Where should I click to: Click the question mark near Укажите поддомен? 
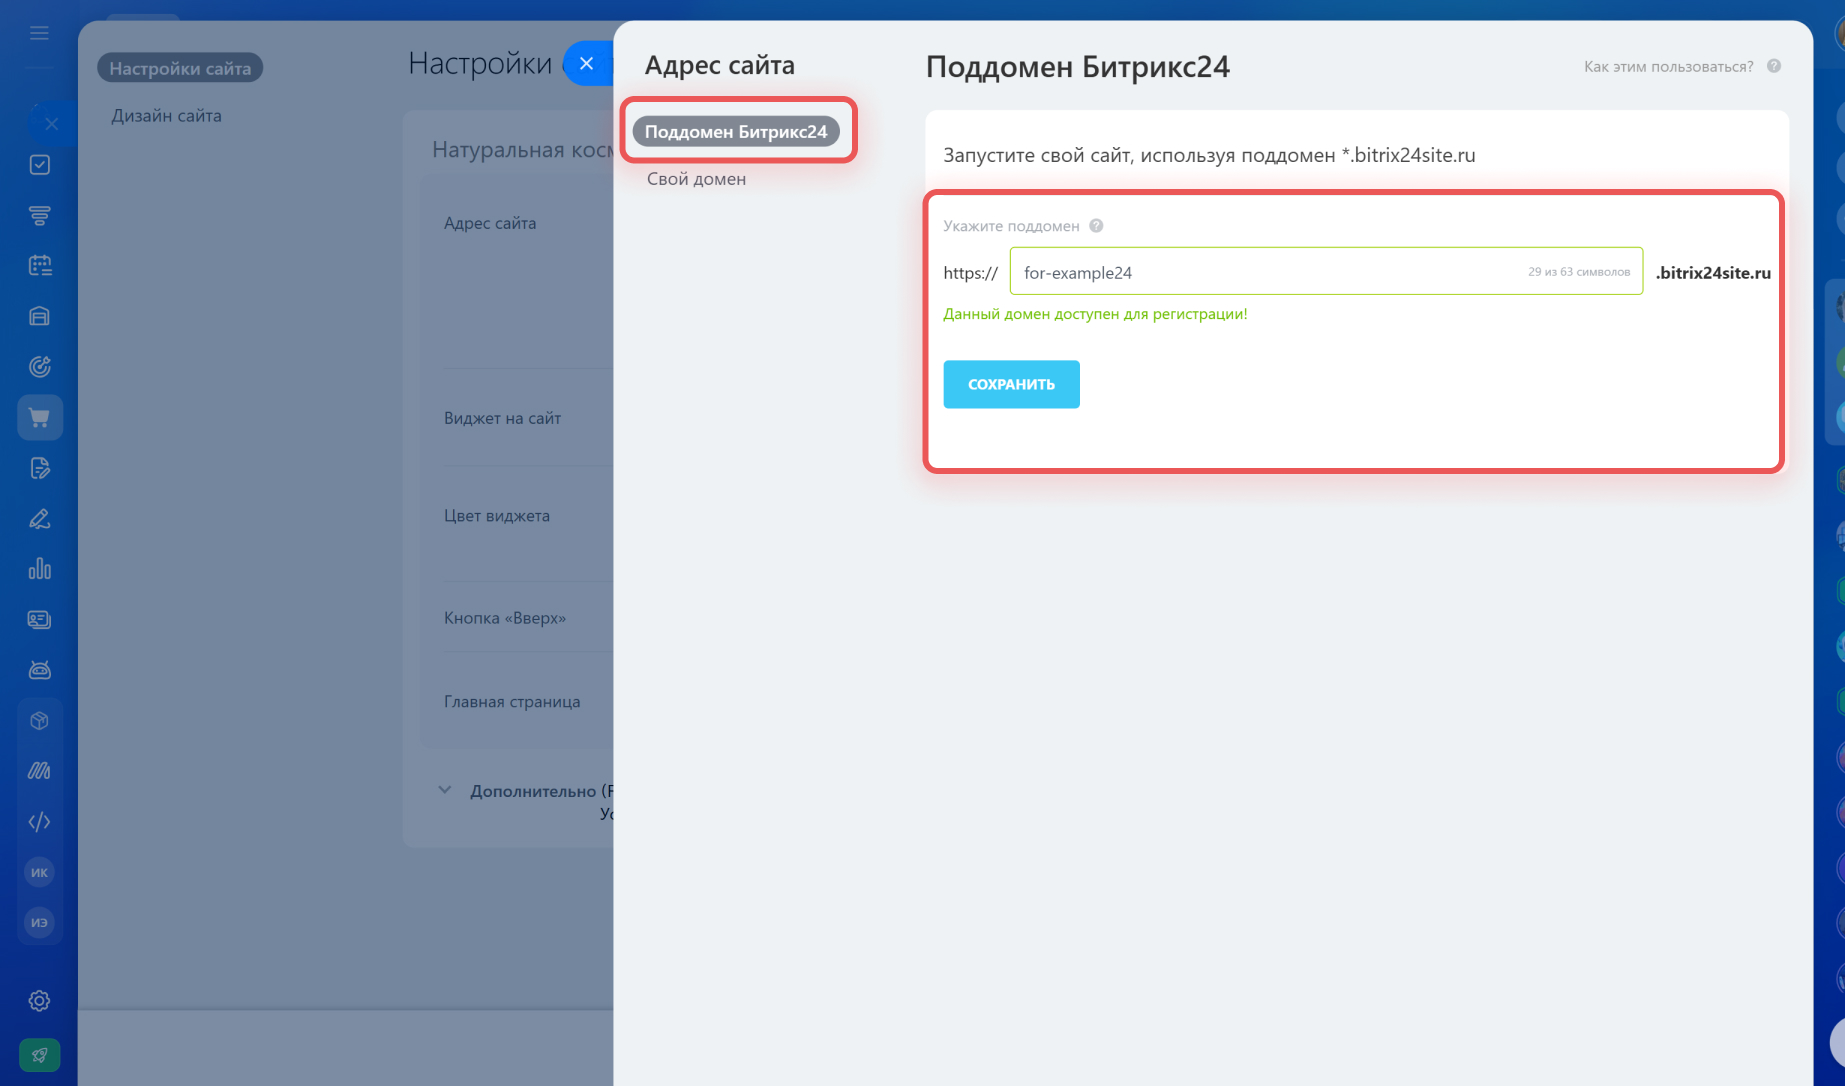(x=1096, y=226)
